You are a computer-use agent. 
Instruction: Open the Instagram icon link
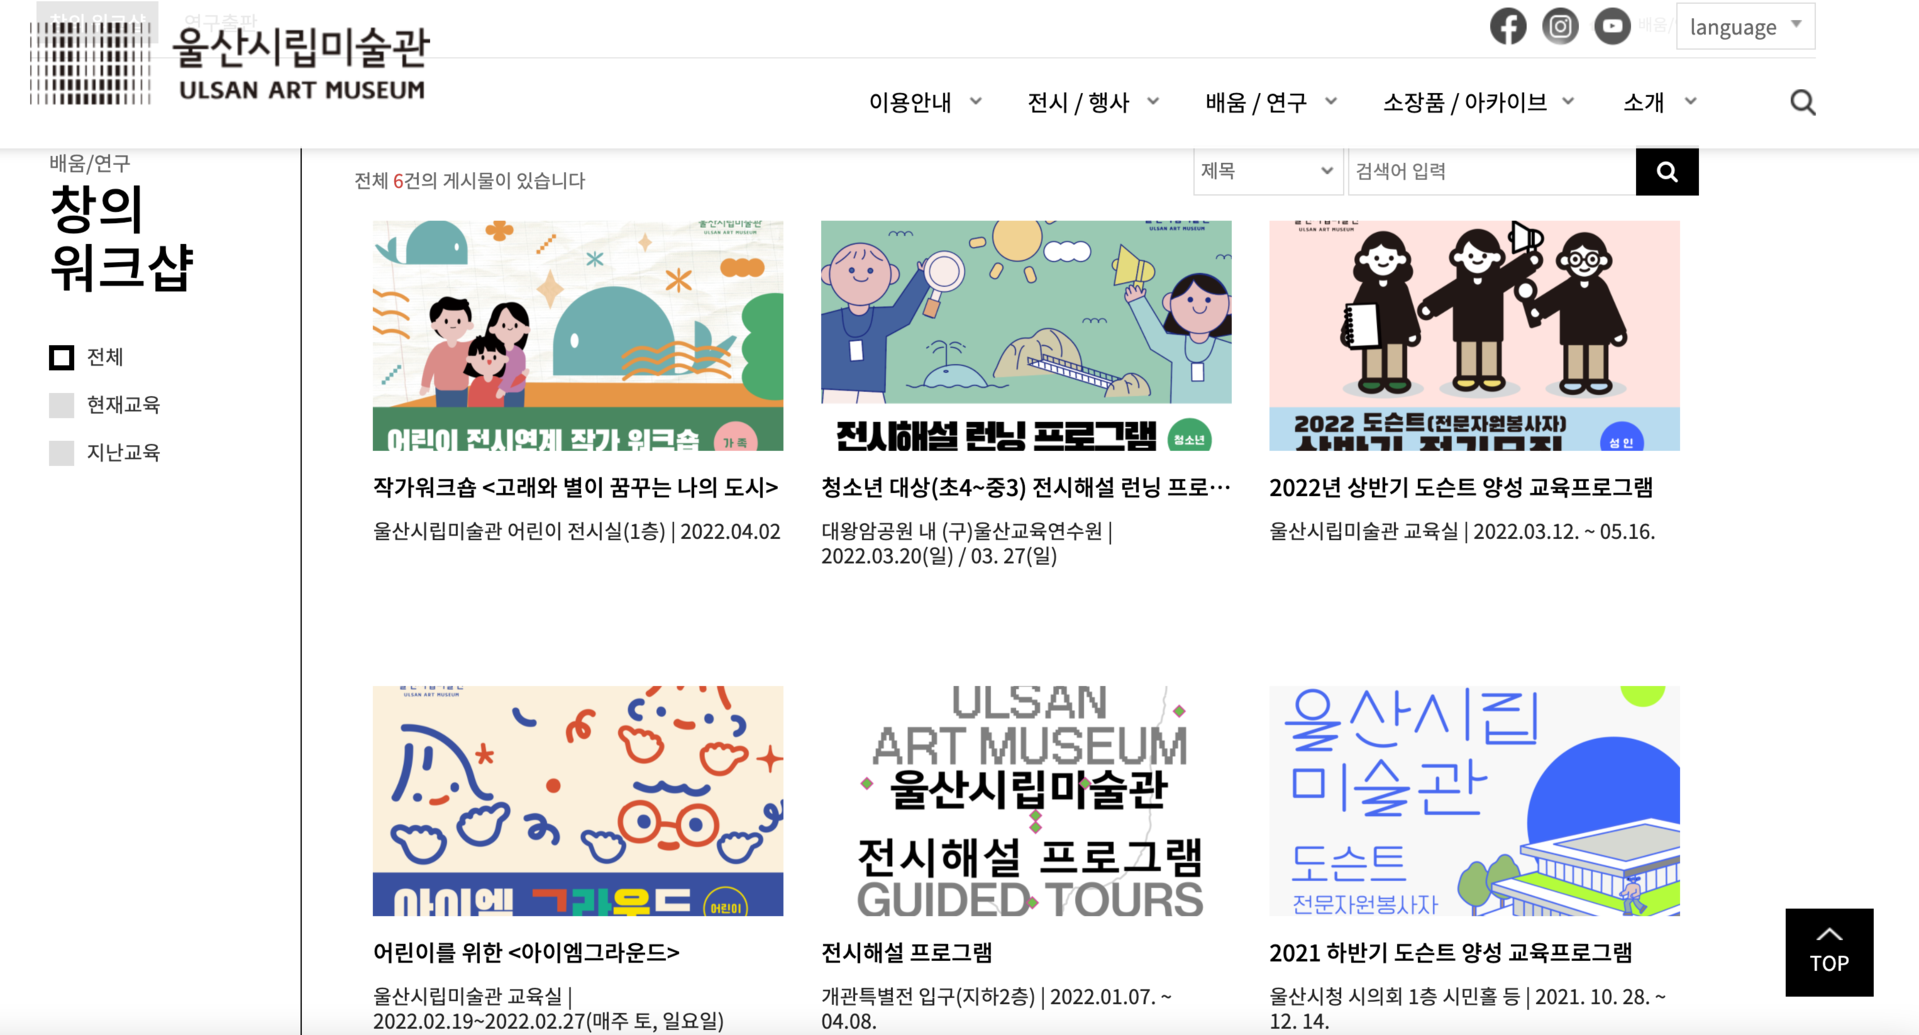point(1560,26)
